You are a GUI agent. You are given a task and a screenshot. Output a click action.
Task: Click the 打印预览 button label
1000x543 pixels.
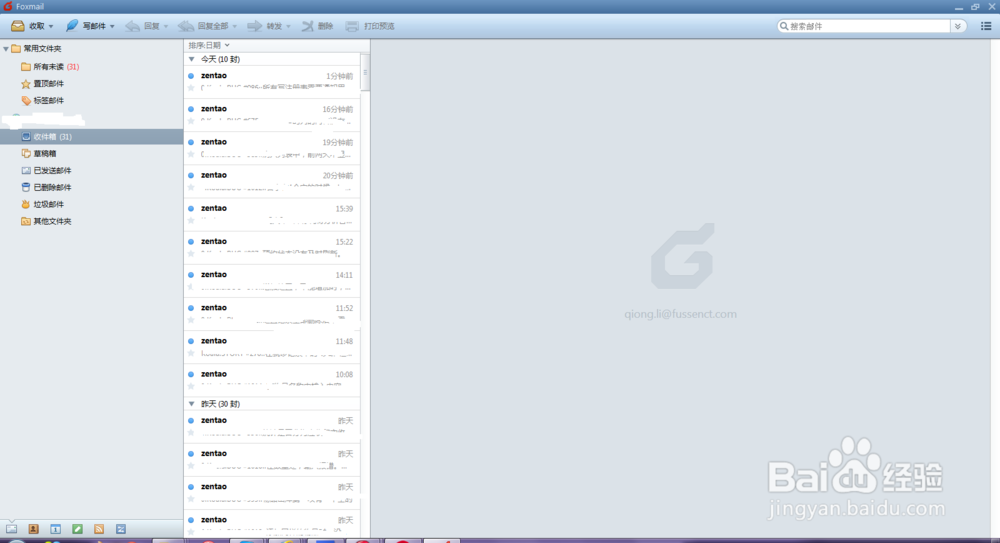(379, 26)
